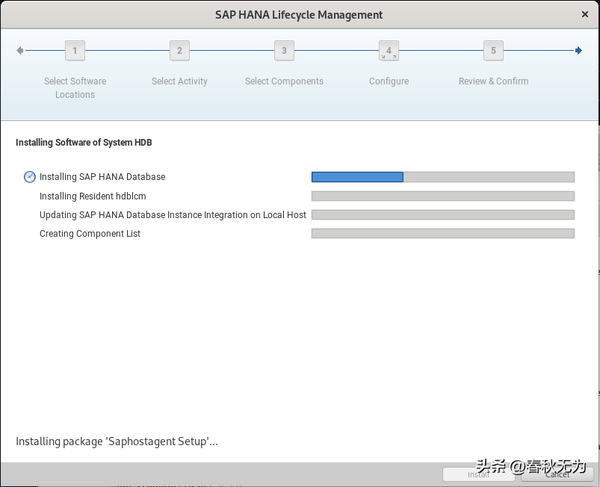Image resolution: width=600 pixels, height=487 pixels.
Task: Click 'Creating Component List' text
Action: point(90,234)
